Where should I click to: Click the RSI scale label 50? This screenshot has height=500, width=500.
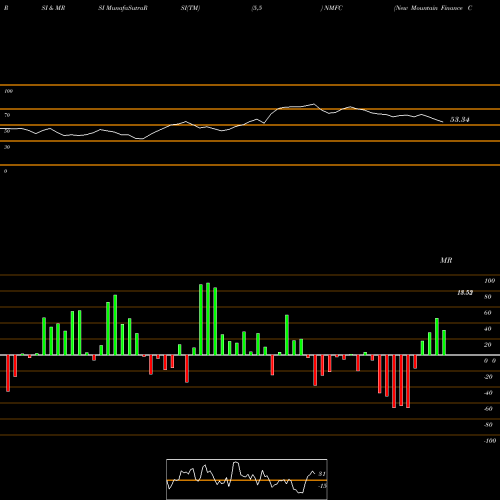point(7,131)
